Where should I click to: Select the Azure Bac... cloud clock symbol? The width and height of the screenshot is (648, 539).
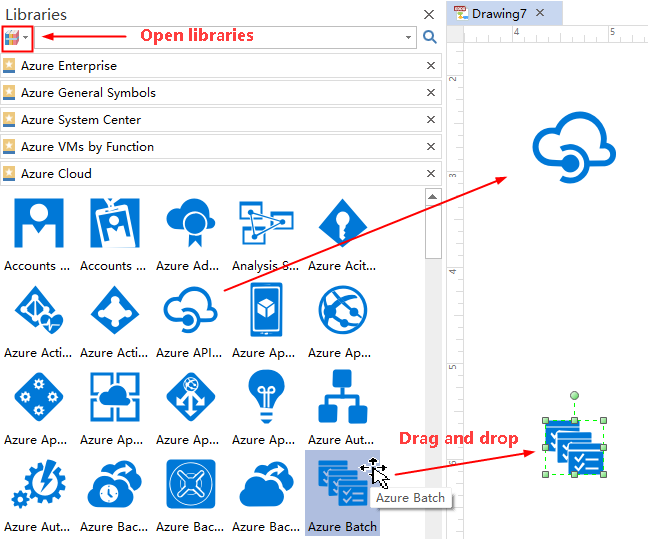(x=115, y=484)
